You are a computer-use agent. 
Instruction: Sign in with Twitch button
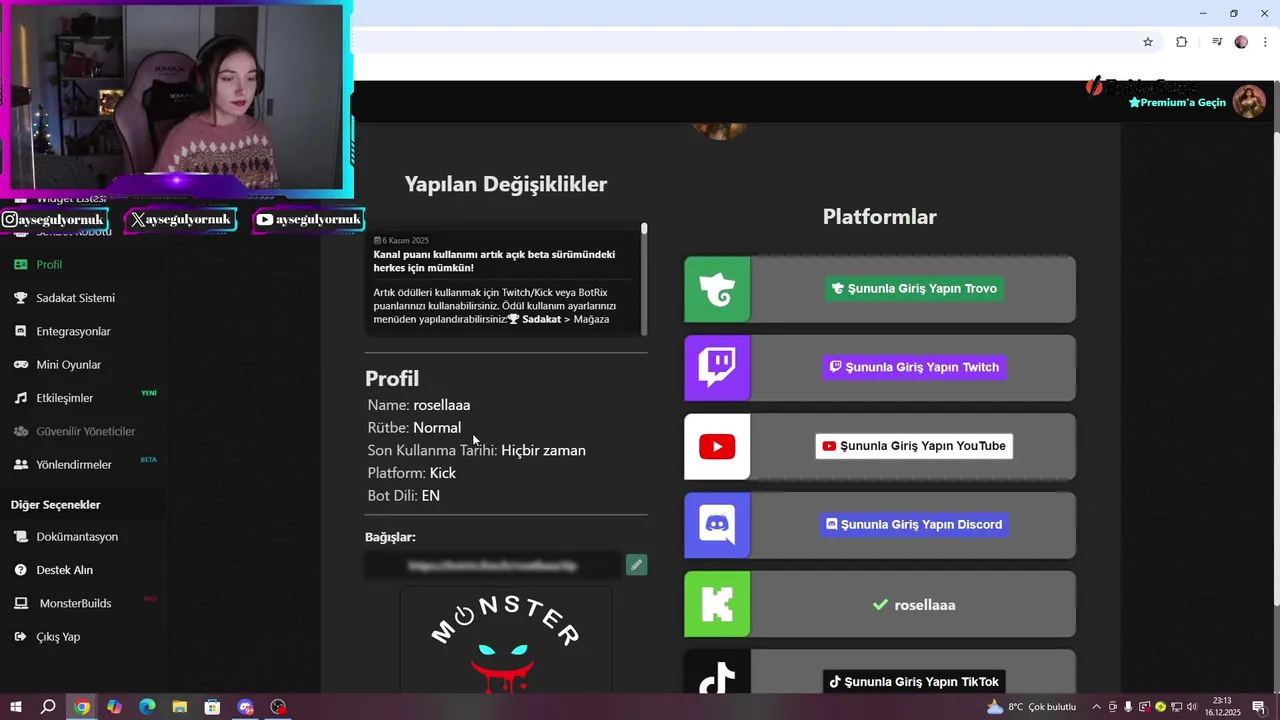click(914, 367)
